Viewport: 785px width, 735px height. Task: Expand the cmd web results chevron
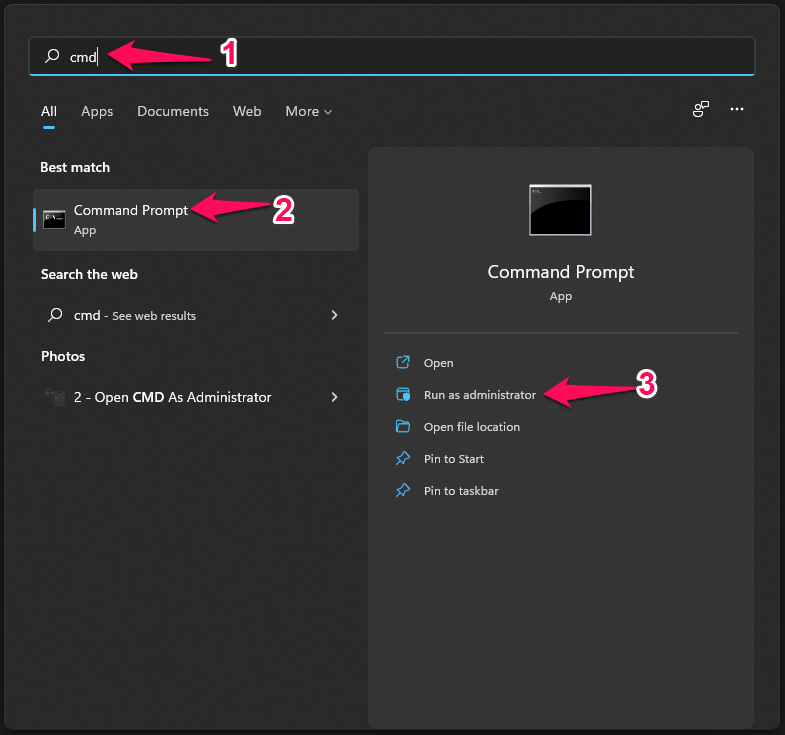click(334, 315)
